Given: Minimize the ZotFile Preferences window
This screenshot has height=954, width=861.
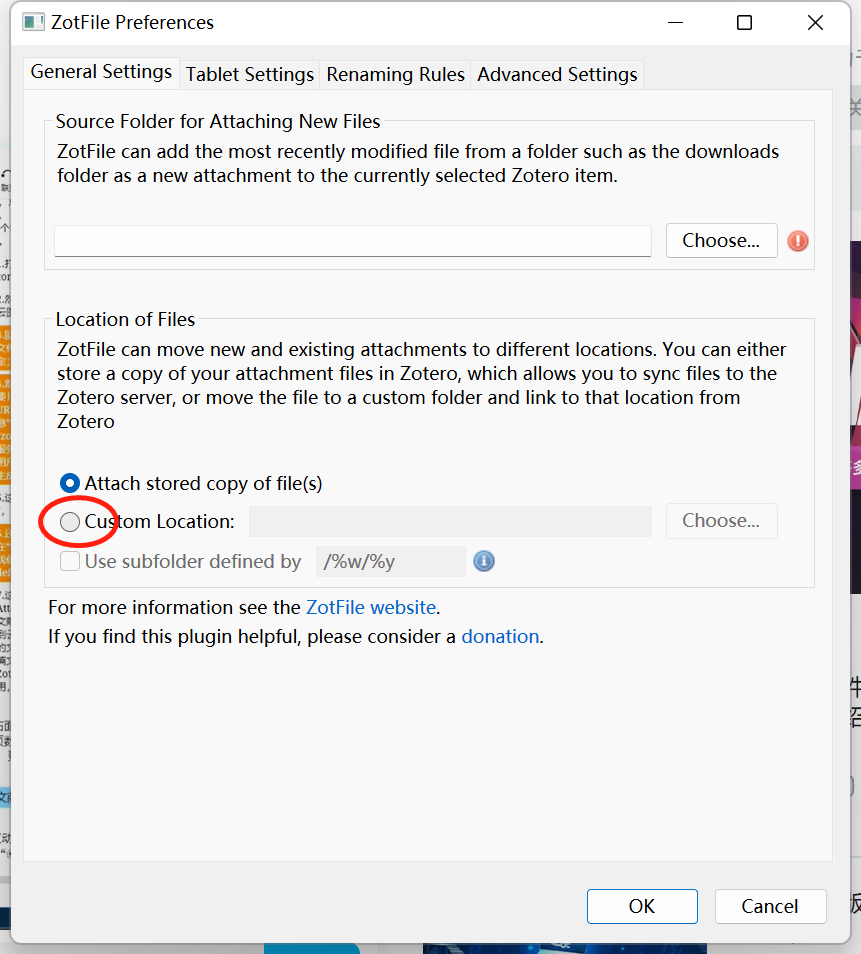Looking at the screenshot, I should click(x=675, y=23).
